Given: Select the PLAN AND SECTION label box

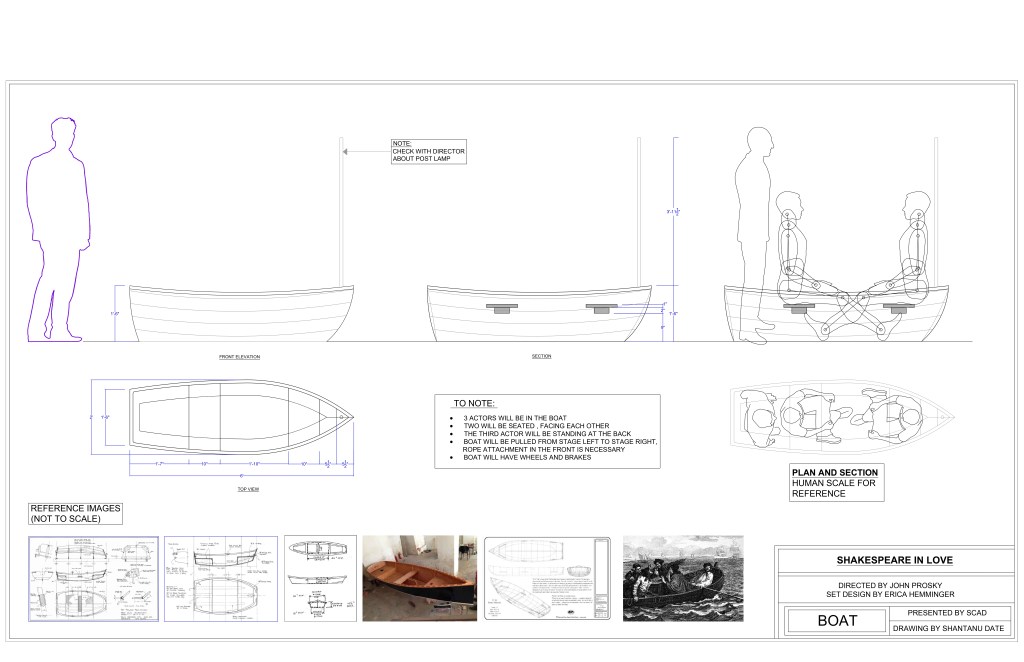Looking at the screenshot, I should point(833,482).
